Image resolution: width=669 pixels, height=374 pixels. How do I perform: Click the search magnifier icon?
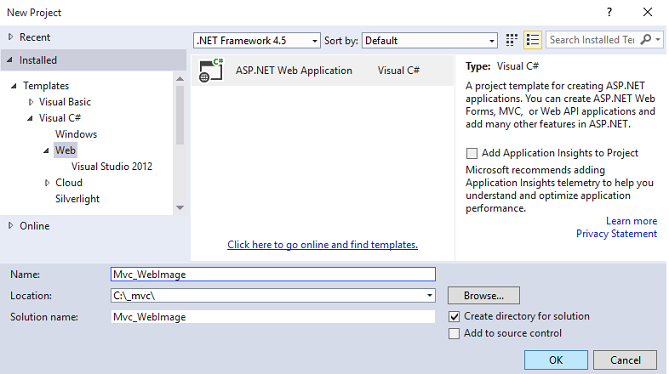click(x=646, y=40)
